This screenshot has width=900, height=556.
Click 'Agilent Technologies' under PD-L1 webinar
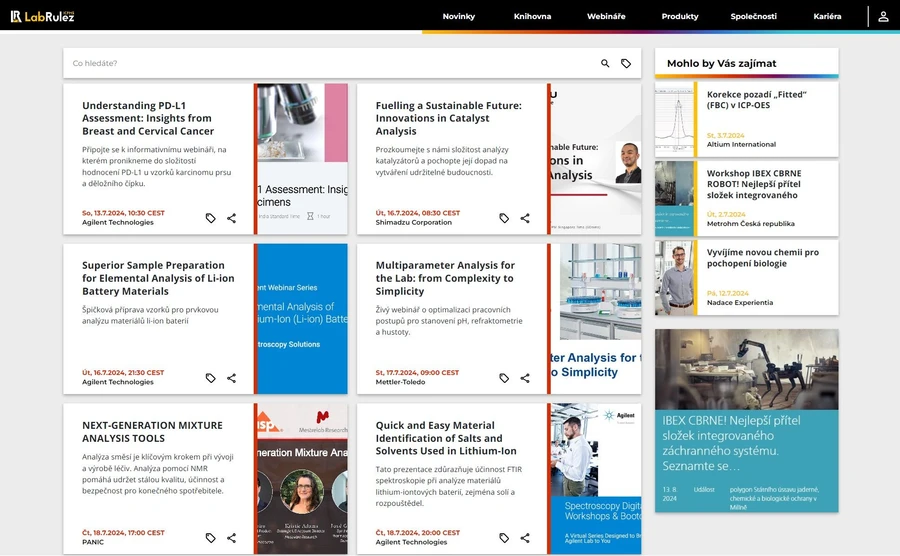coord(118,223)
